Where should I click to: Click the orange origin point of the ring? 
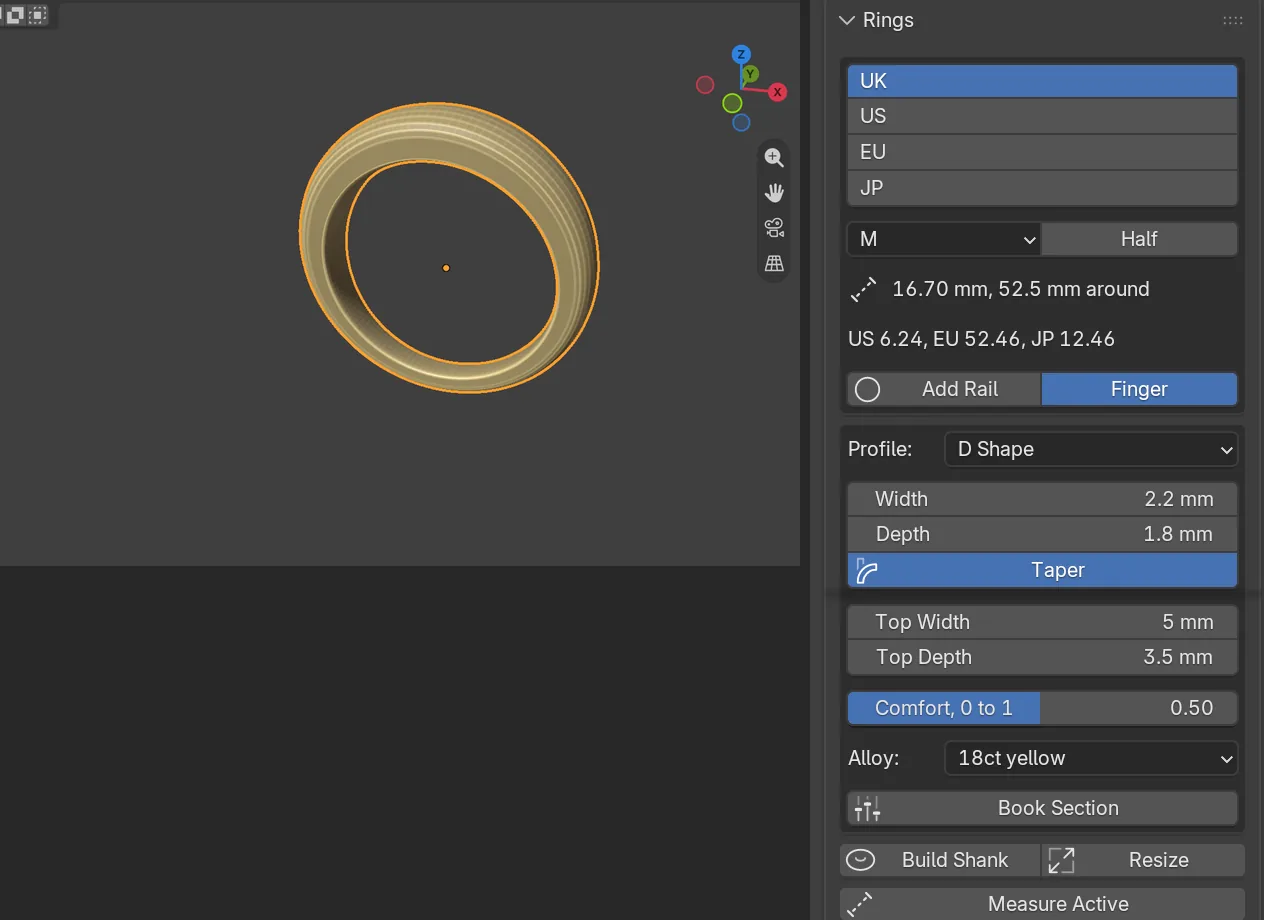coord(446,268)
